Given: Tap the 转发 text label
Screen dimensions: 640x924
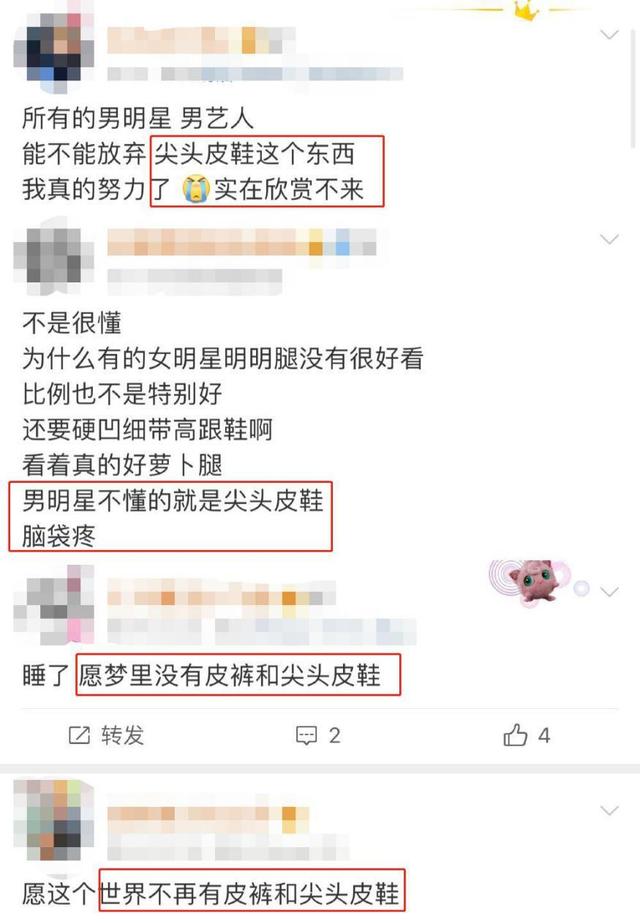Looking at the screenshot, I should click(x=123, y=735).
